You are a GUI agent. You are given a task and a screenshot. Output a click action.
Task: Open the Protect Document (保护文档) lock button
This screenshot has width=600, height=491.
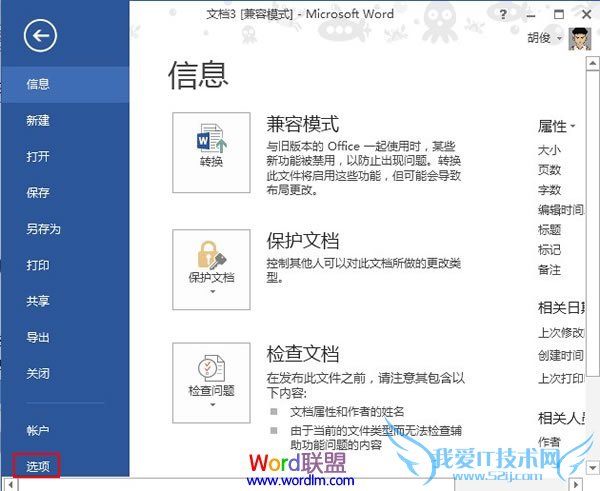click(211, 269)
